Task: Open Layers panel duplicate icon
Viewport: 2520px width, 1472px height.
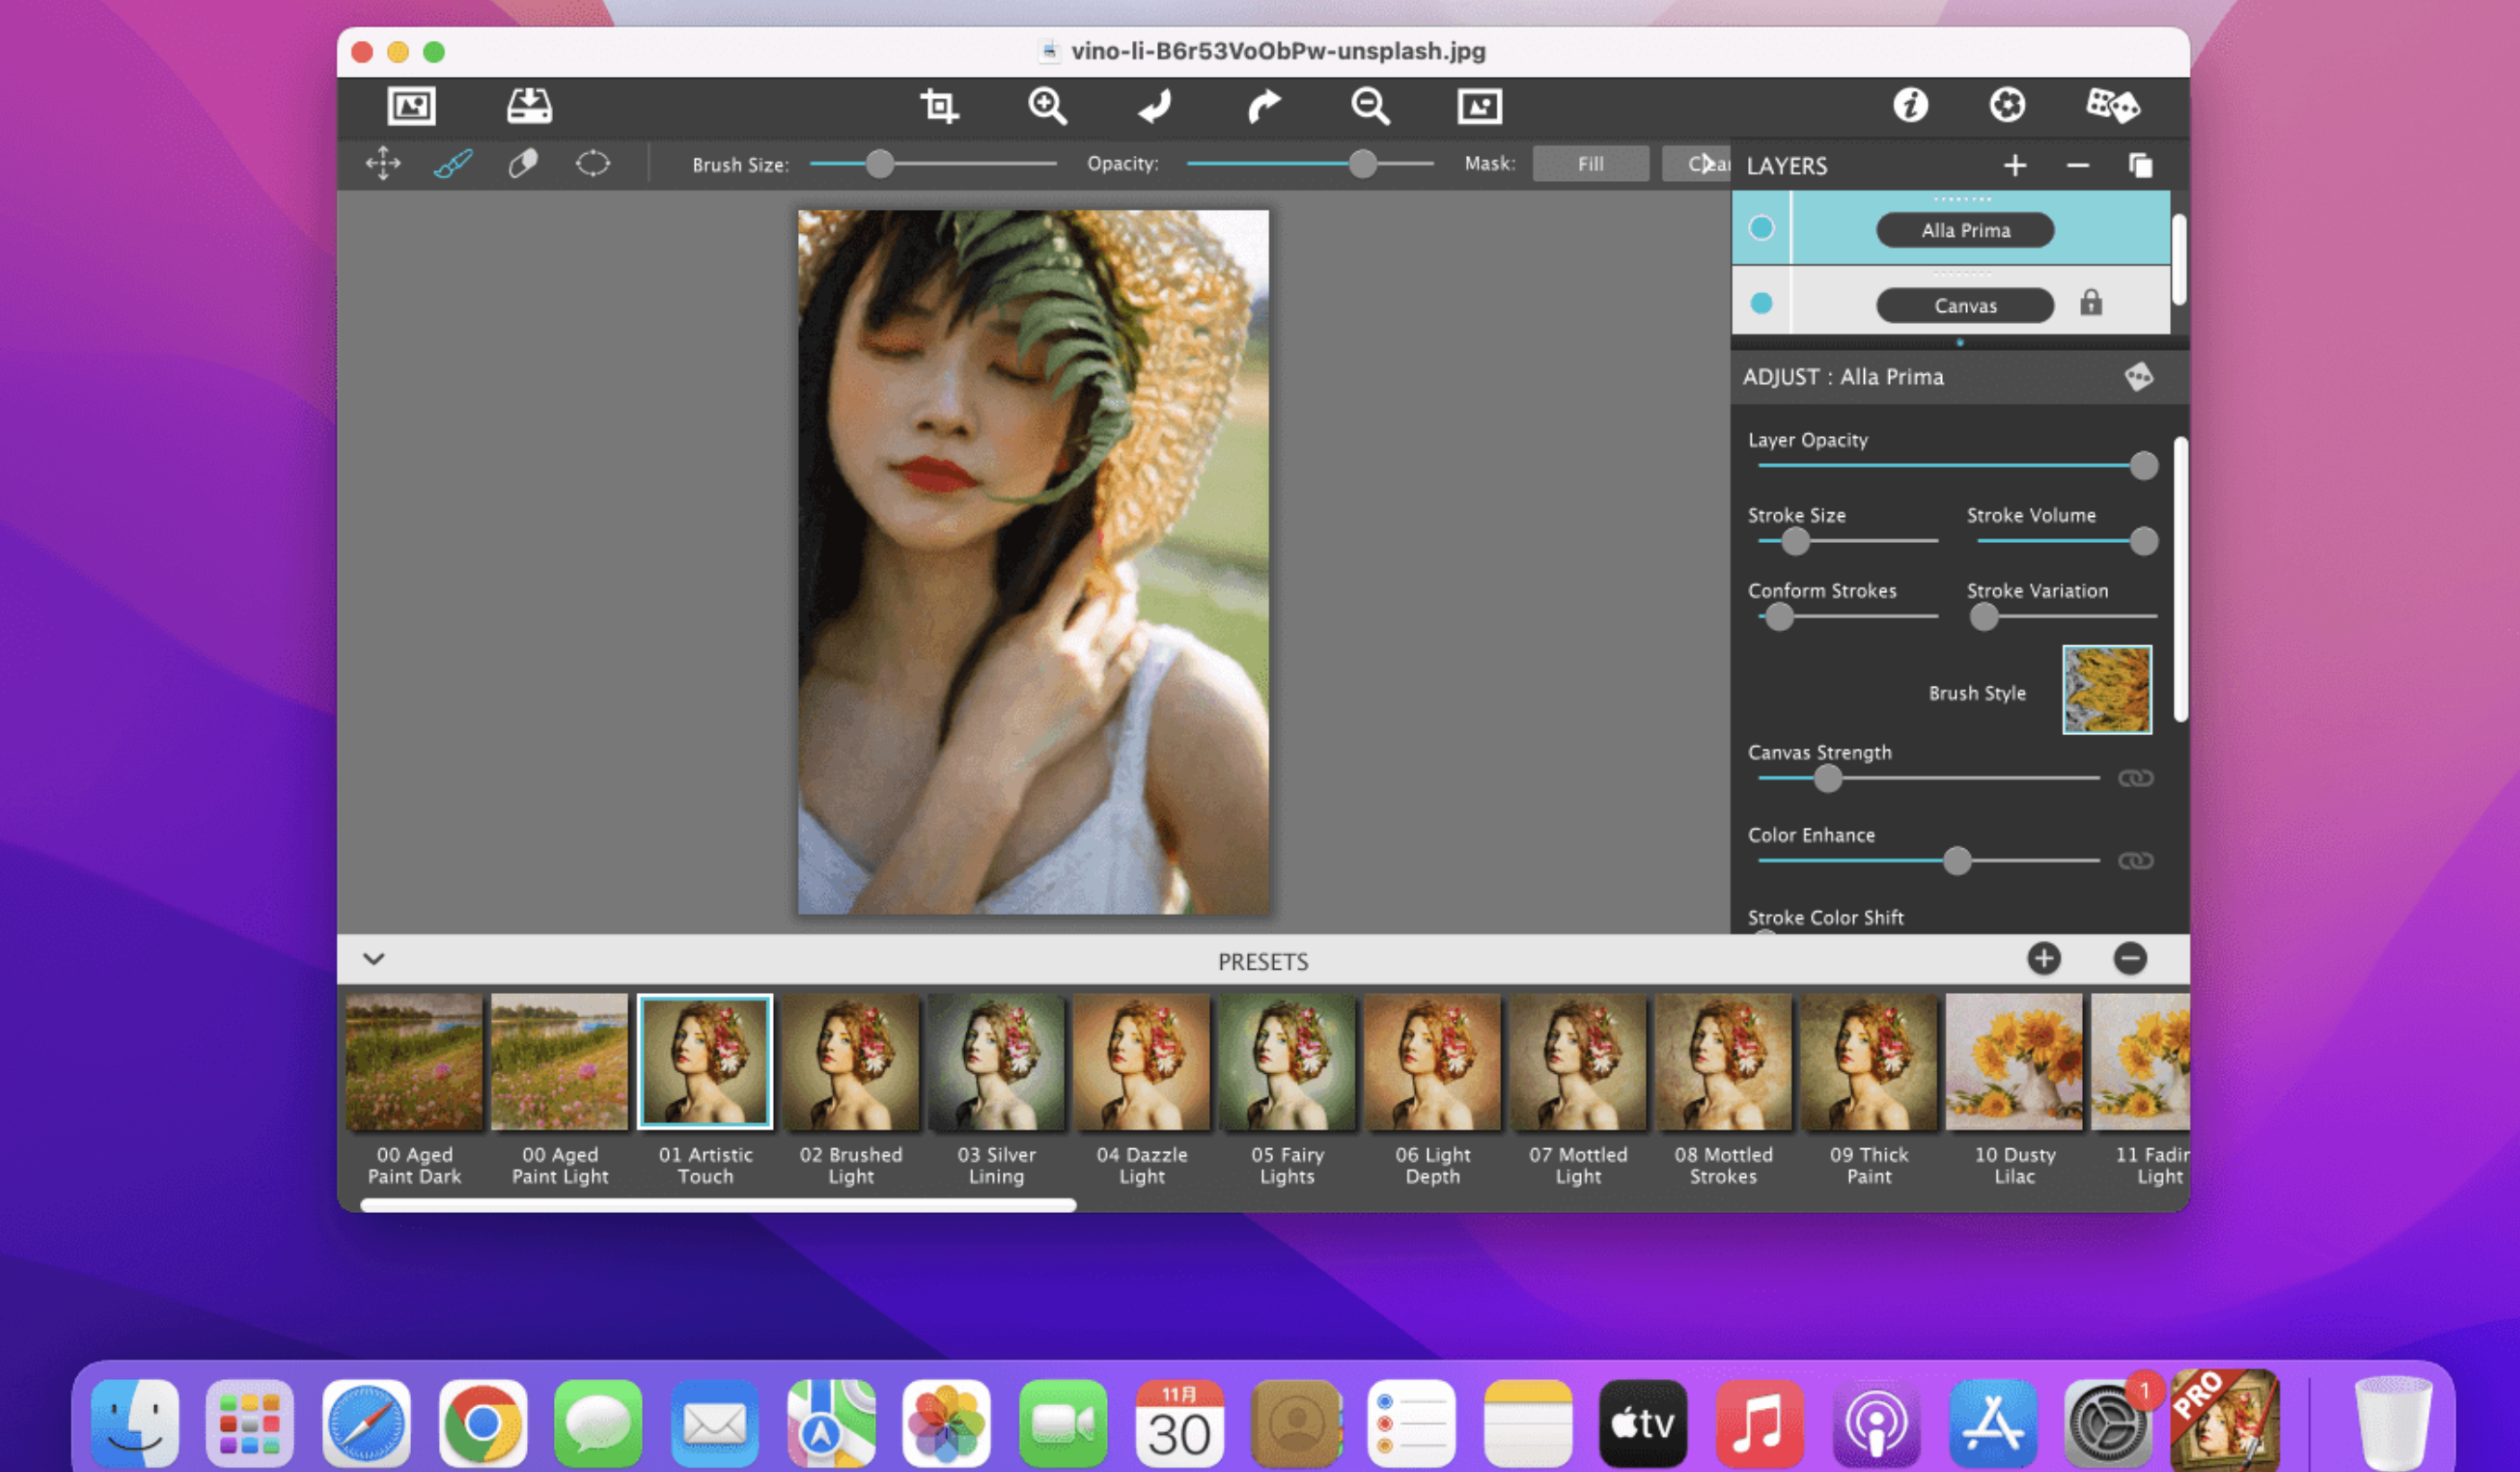Action: 2140,164
